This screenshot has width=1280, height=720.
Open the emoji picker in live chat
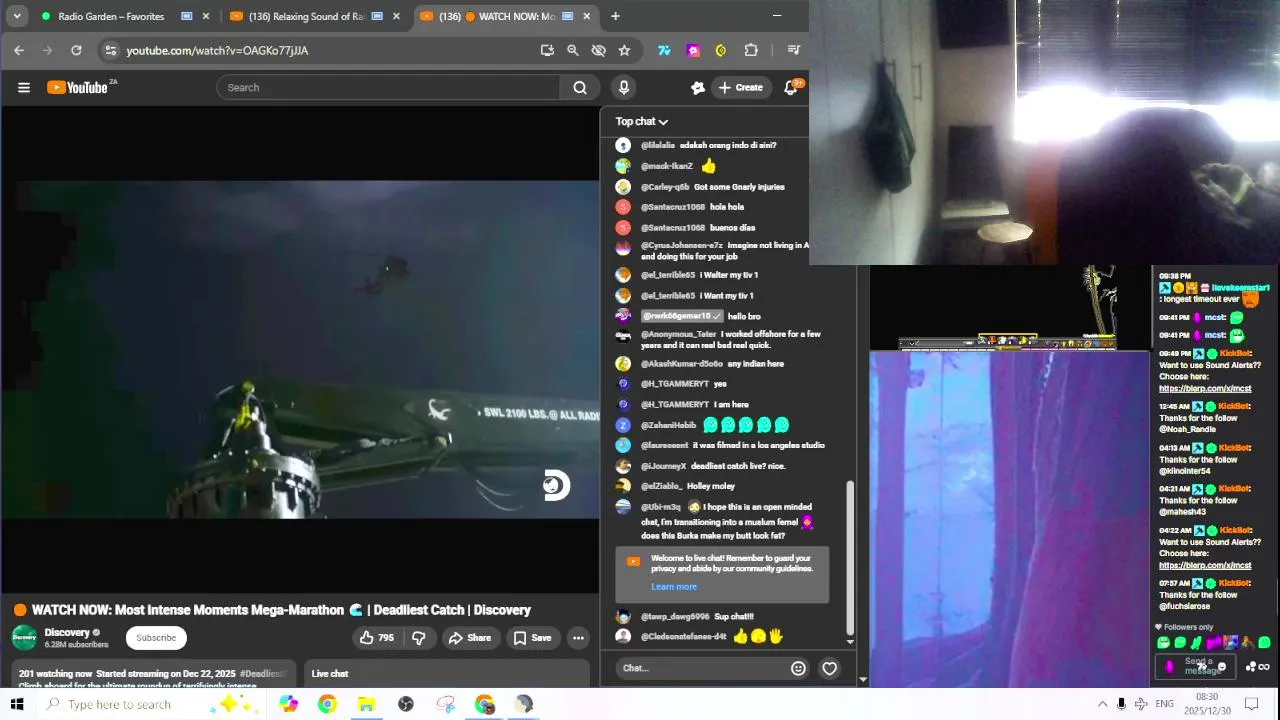coord(798,668)
